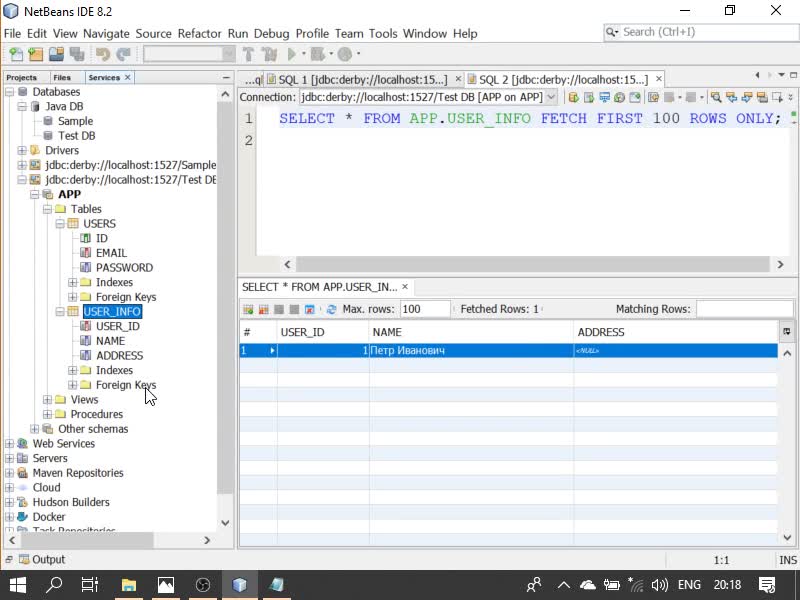Click the NAME column header
Viewport: 800px width, 600px height.
pos(471,332)
